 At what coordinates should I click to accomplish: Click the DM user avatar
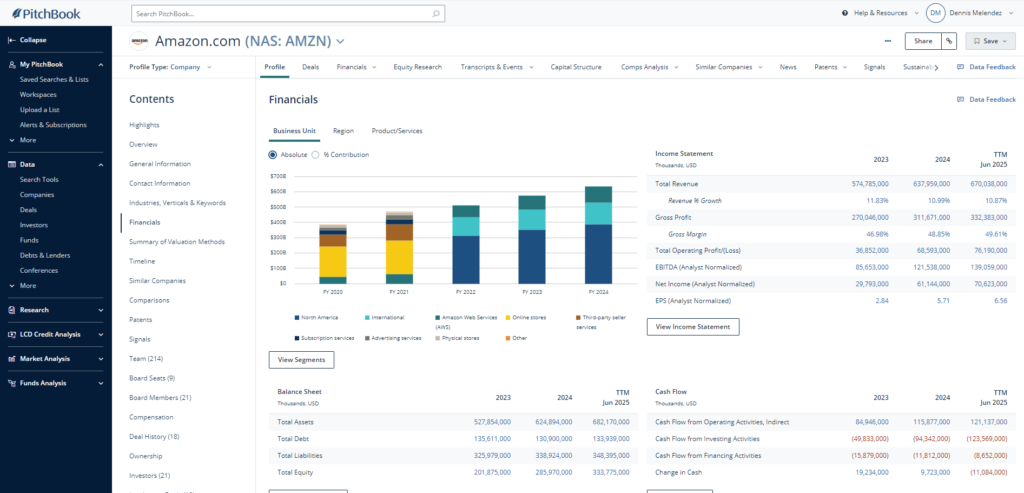click(x=935, y=13)
